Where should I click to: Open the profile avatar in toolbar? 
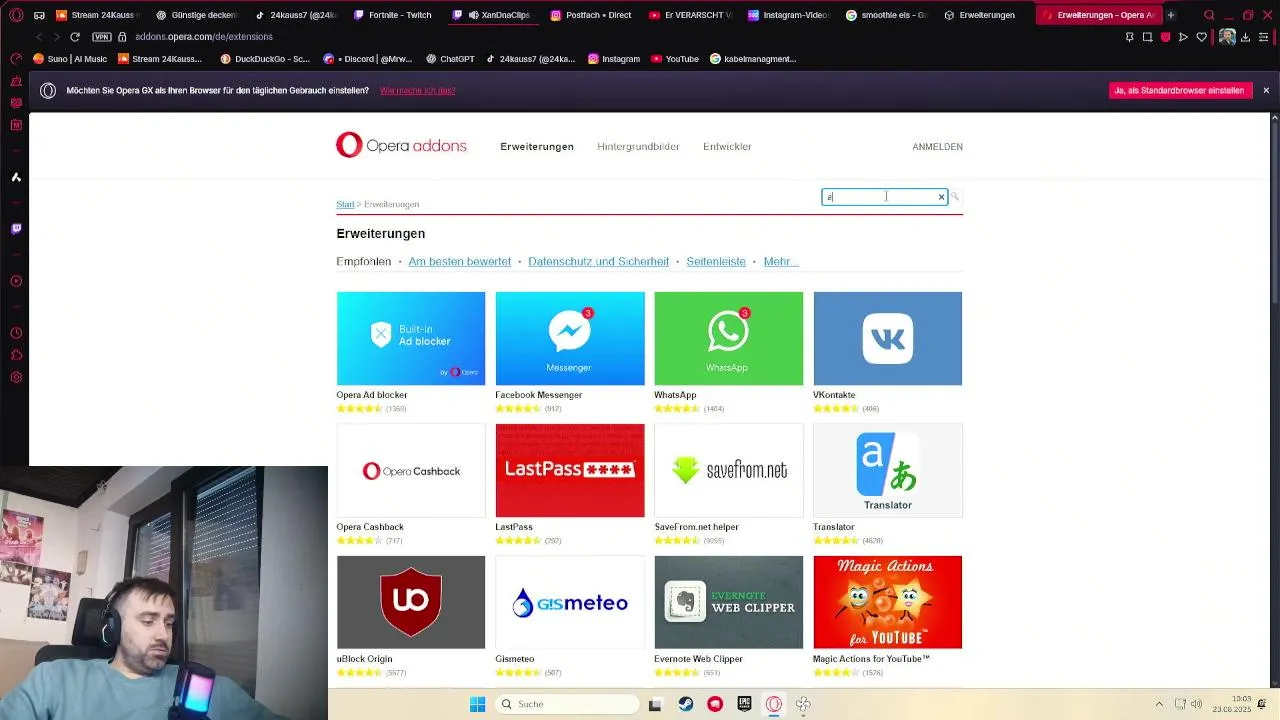[1226, 37]
